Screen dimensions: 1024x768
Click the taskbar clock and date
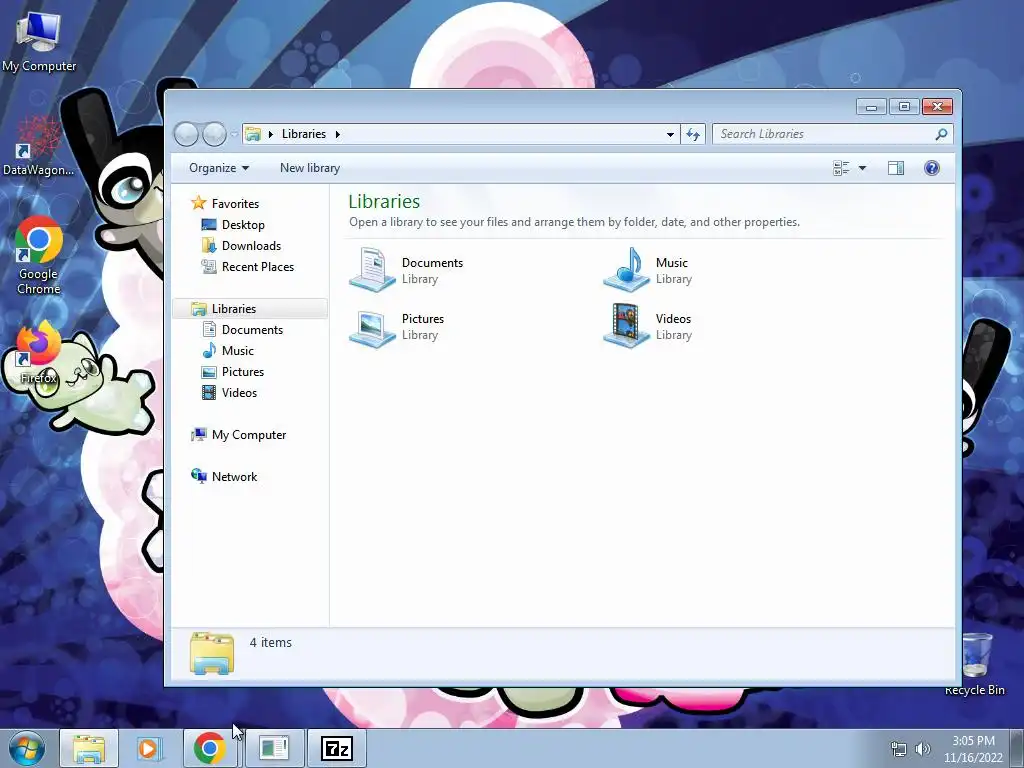[x=973, y=749]
